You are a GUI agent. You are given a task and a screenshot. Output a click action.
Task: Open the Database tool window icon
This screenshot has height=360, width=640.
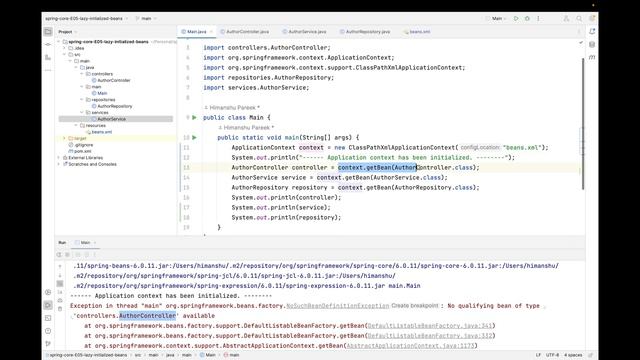[592, 44]
